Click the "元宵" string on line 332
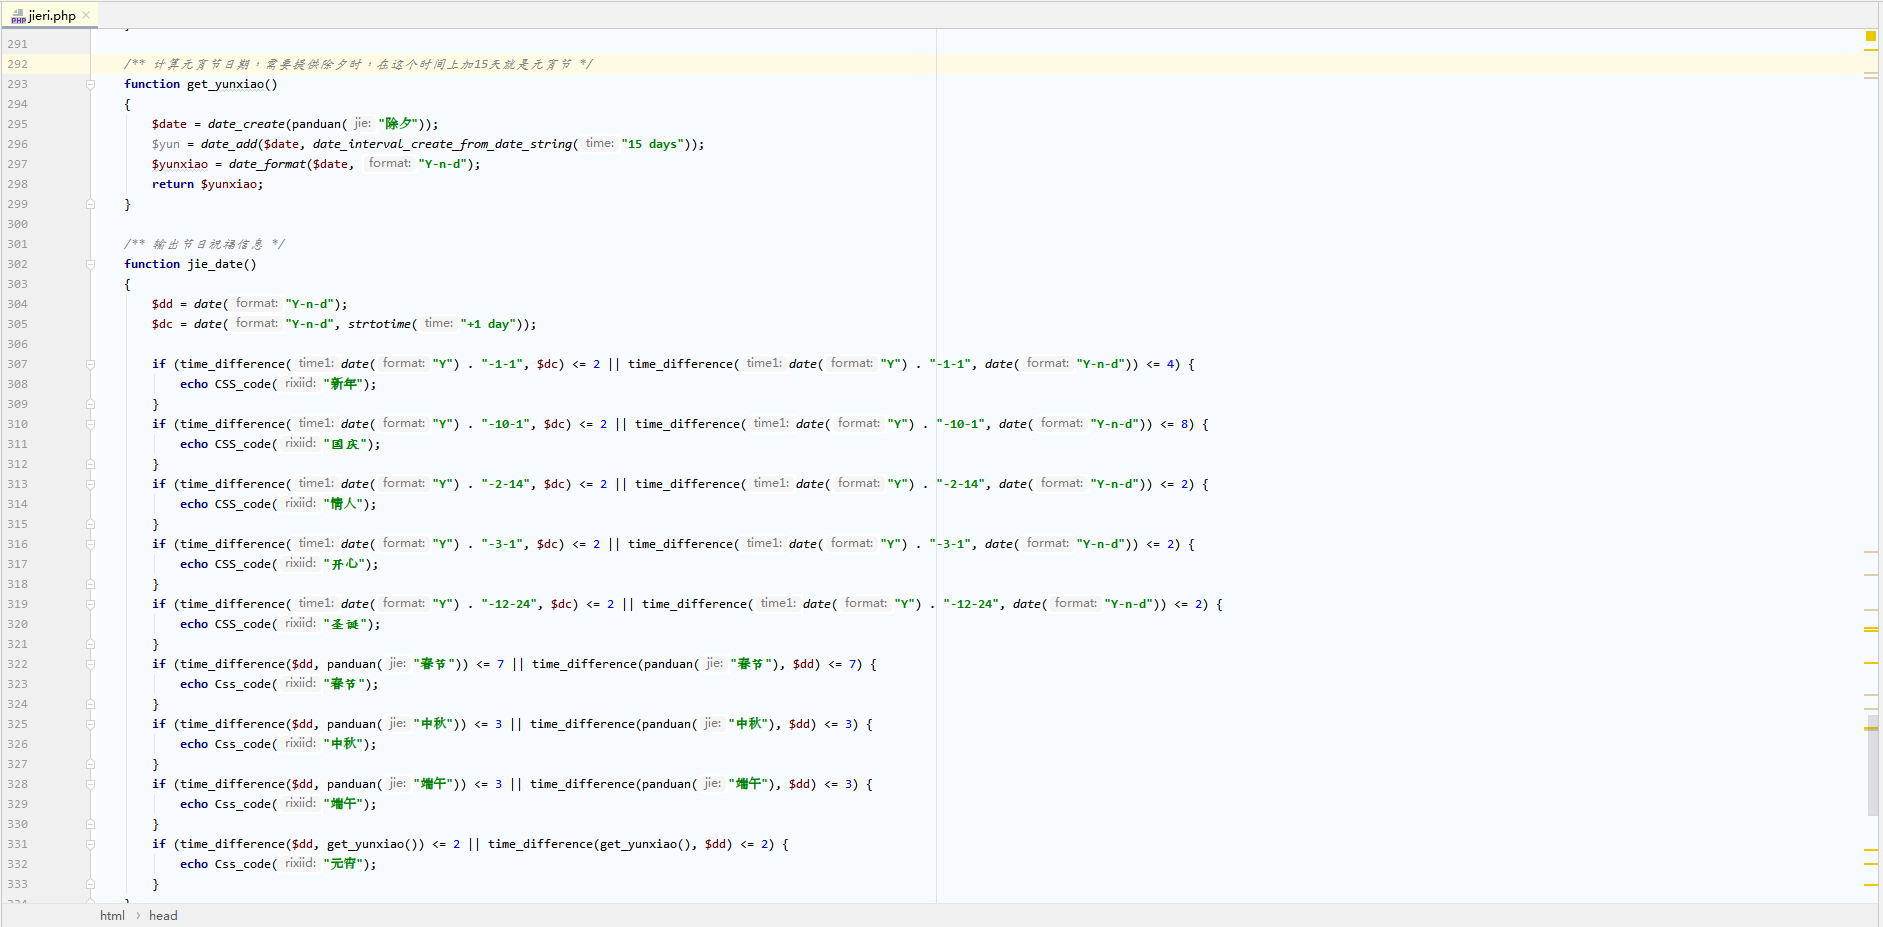The image size is (1883, 927). pos(343,864)
